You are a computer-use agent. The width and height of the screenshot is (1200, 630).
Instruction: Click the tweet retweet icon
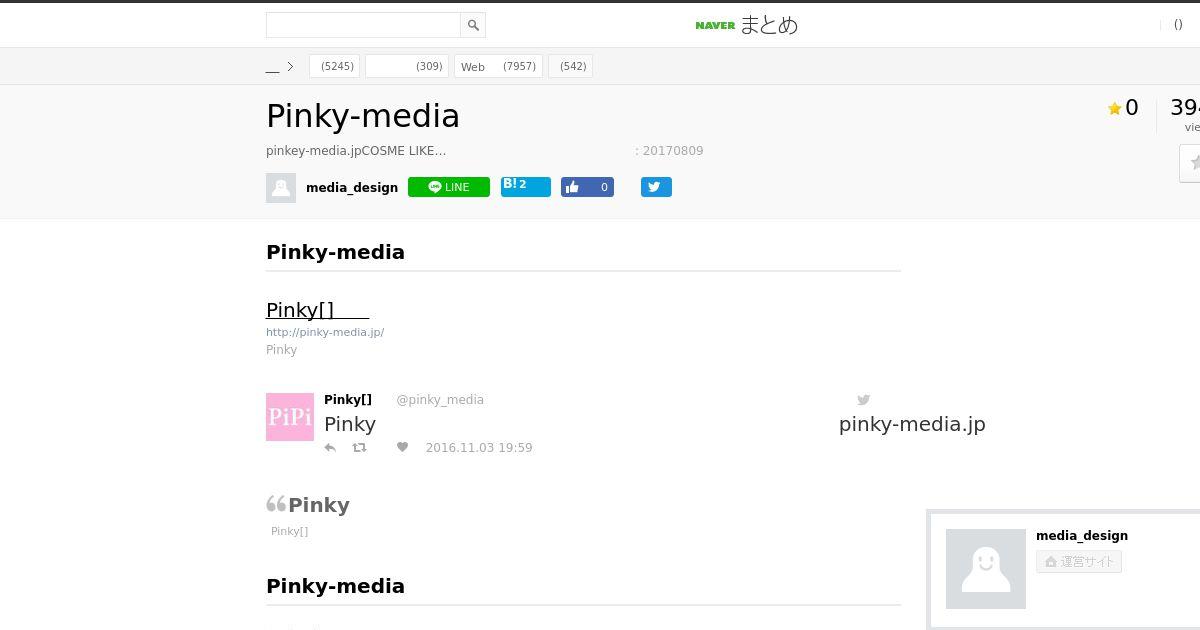click(359, 448)
